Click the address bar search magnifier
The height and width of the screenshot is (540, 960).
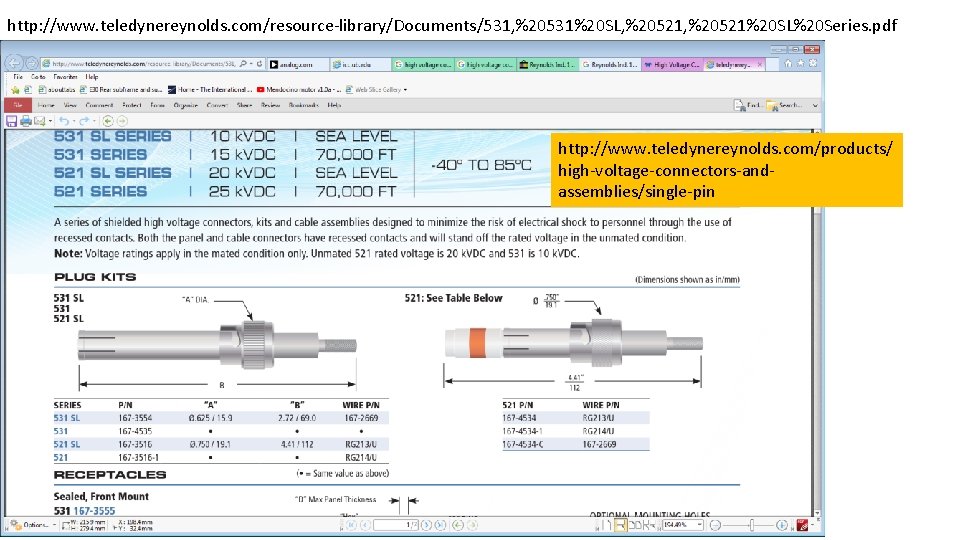click(x=244, y=64)
